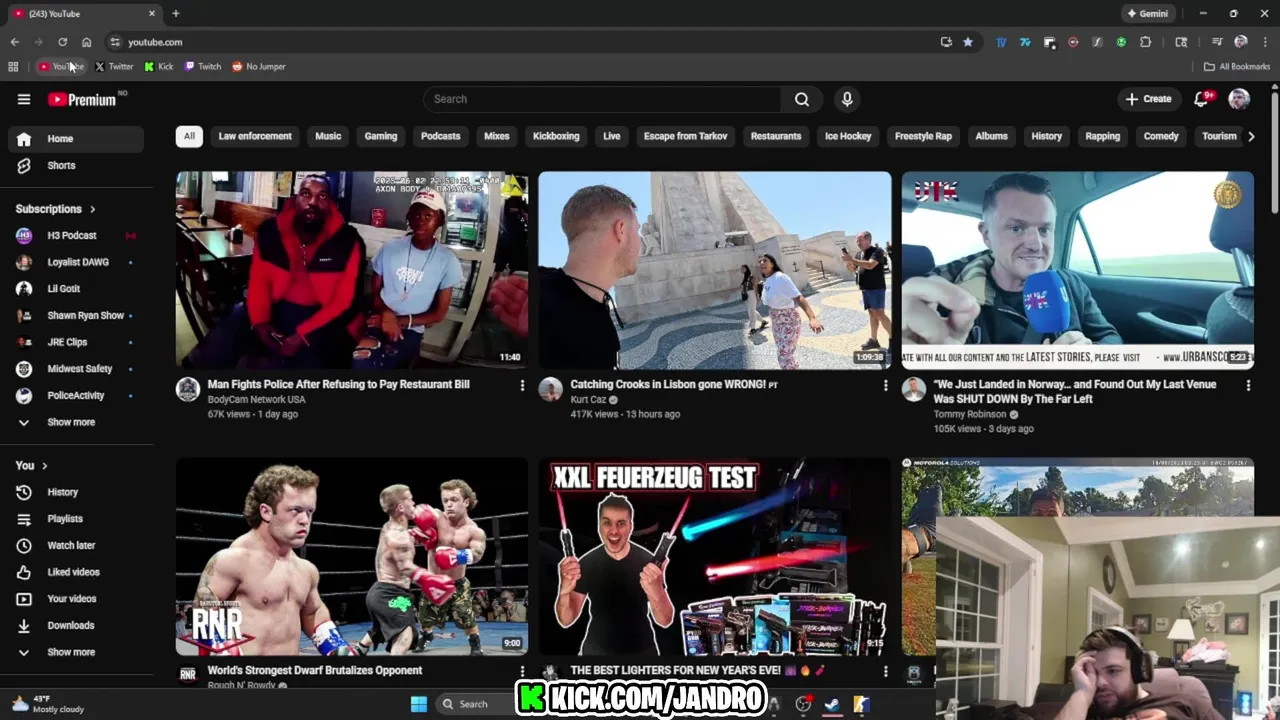The width and height of the screenshot is (1280, 720).
Task: Select the Gaming chip
Action: point(381,136)
